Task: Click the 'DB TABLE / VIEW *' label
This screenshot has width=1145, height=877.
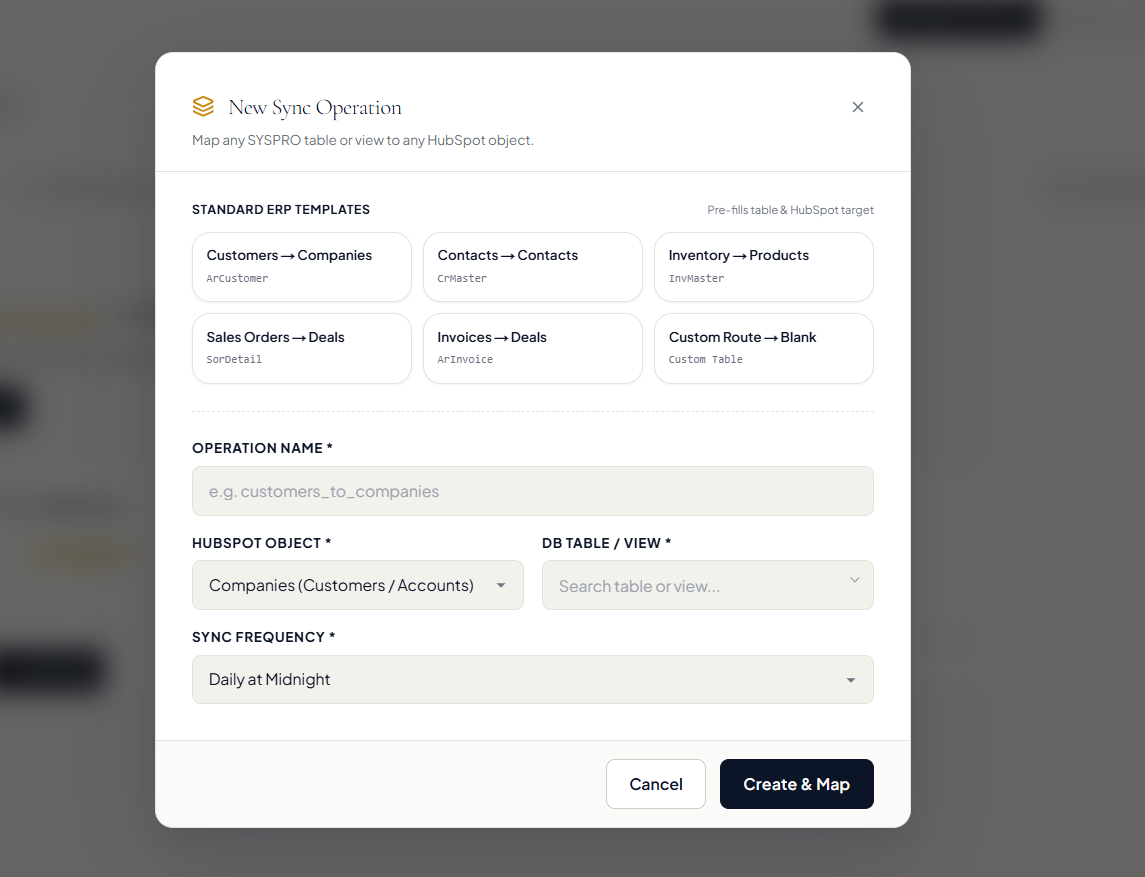Action: pos(606,543)
